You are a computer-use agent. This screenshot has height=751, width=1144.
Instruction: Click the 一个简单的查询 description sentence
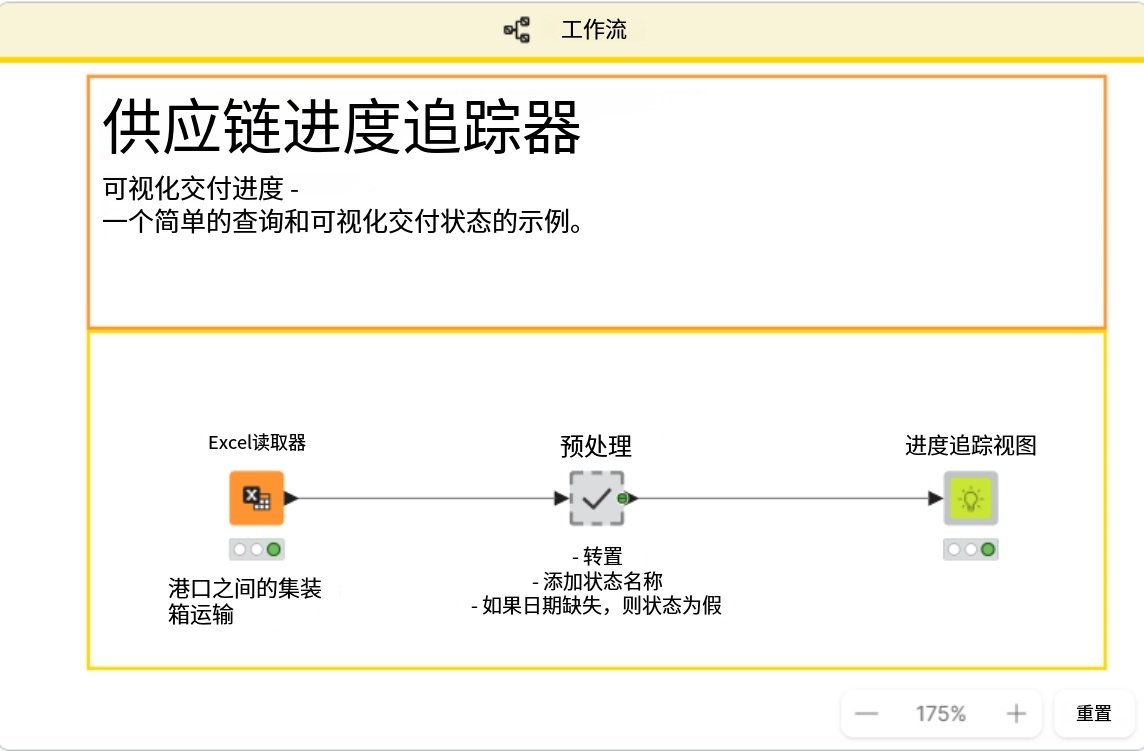tap(343, 221)
